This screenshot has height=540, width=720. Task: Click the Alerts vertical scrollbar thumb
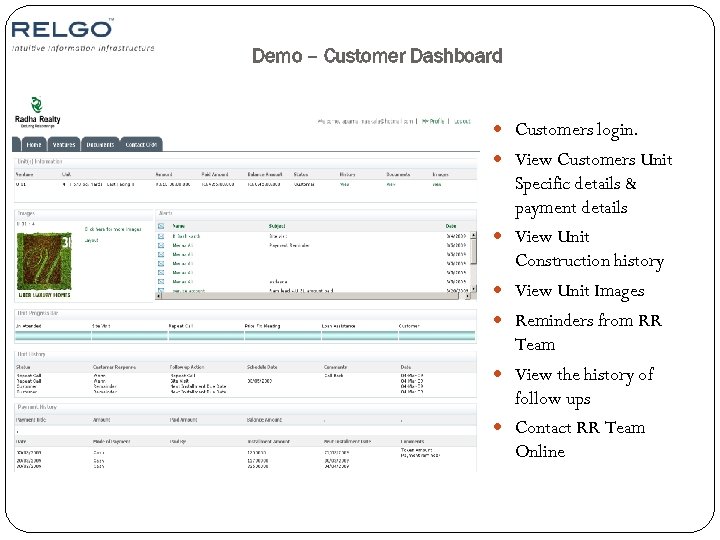473,251
